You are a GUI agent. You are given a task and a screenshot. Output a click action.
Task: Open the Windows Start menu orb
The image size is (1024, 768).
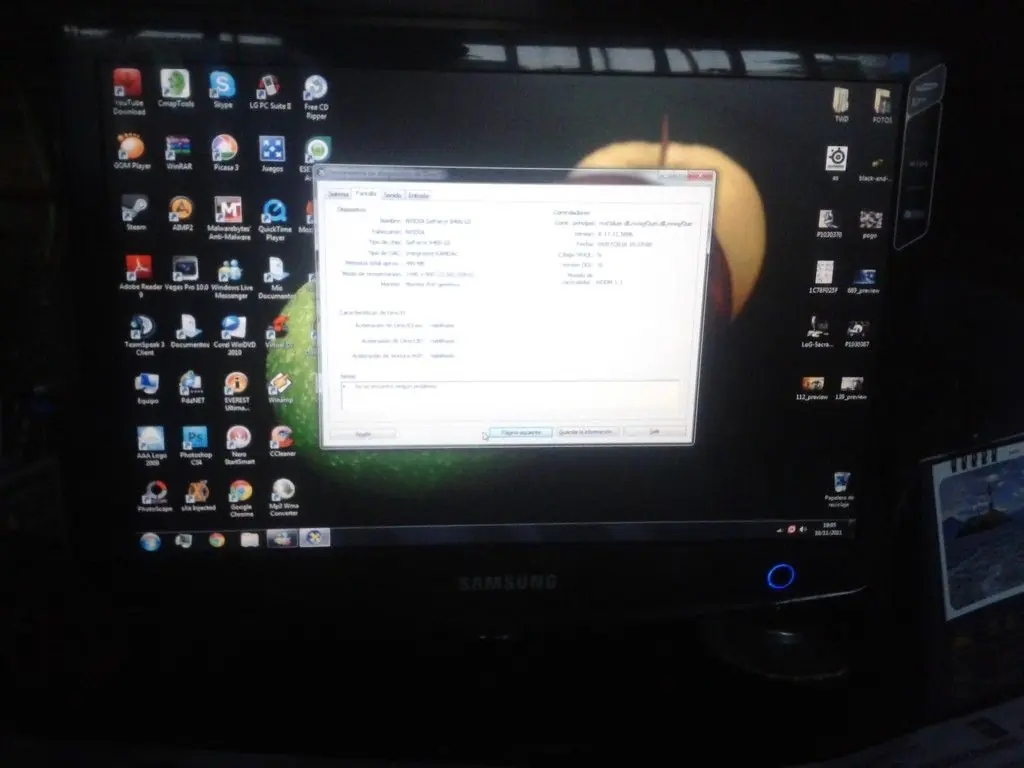[x=150, y=541]
